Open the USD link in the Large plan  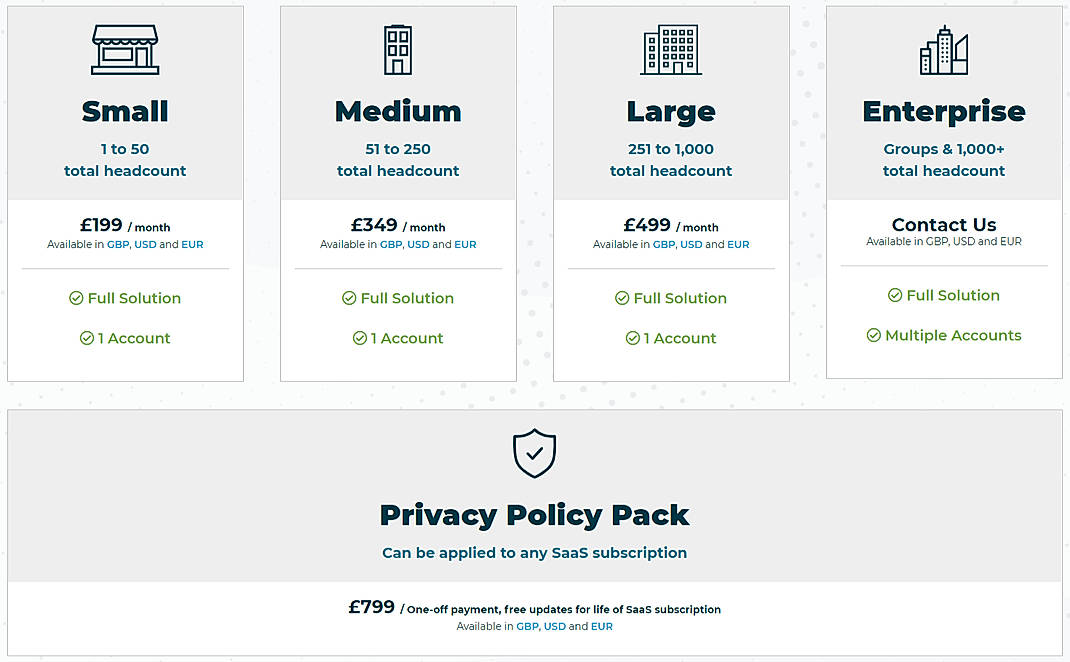pos(691,244)
